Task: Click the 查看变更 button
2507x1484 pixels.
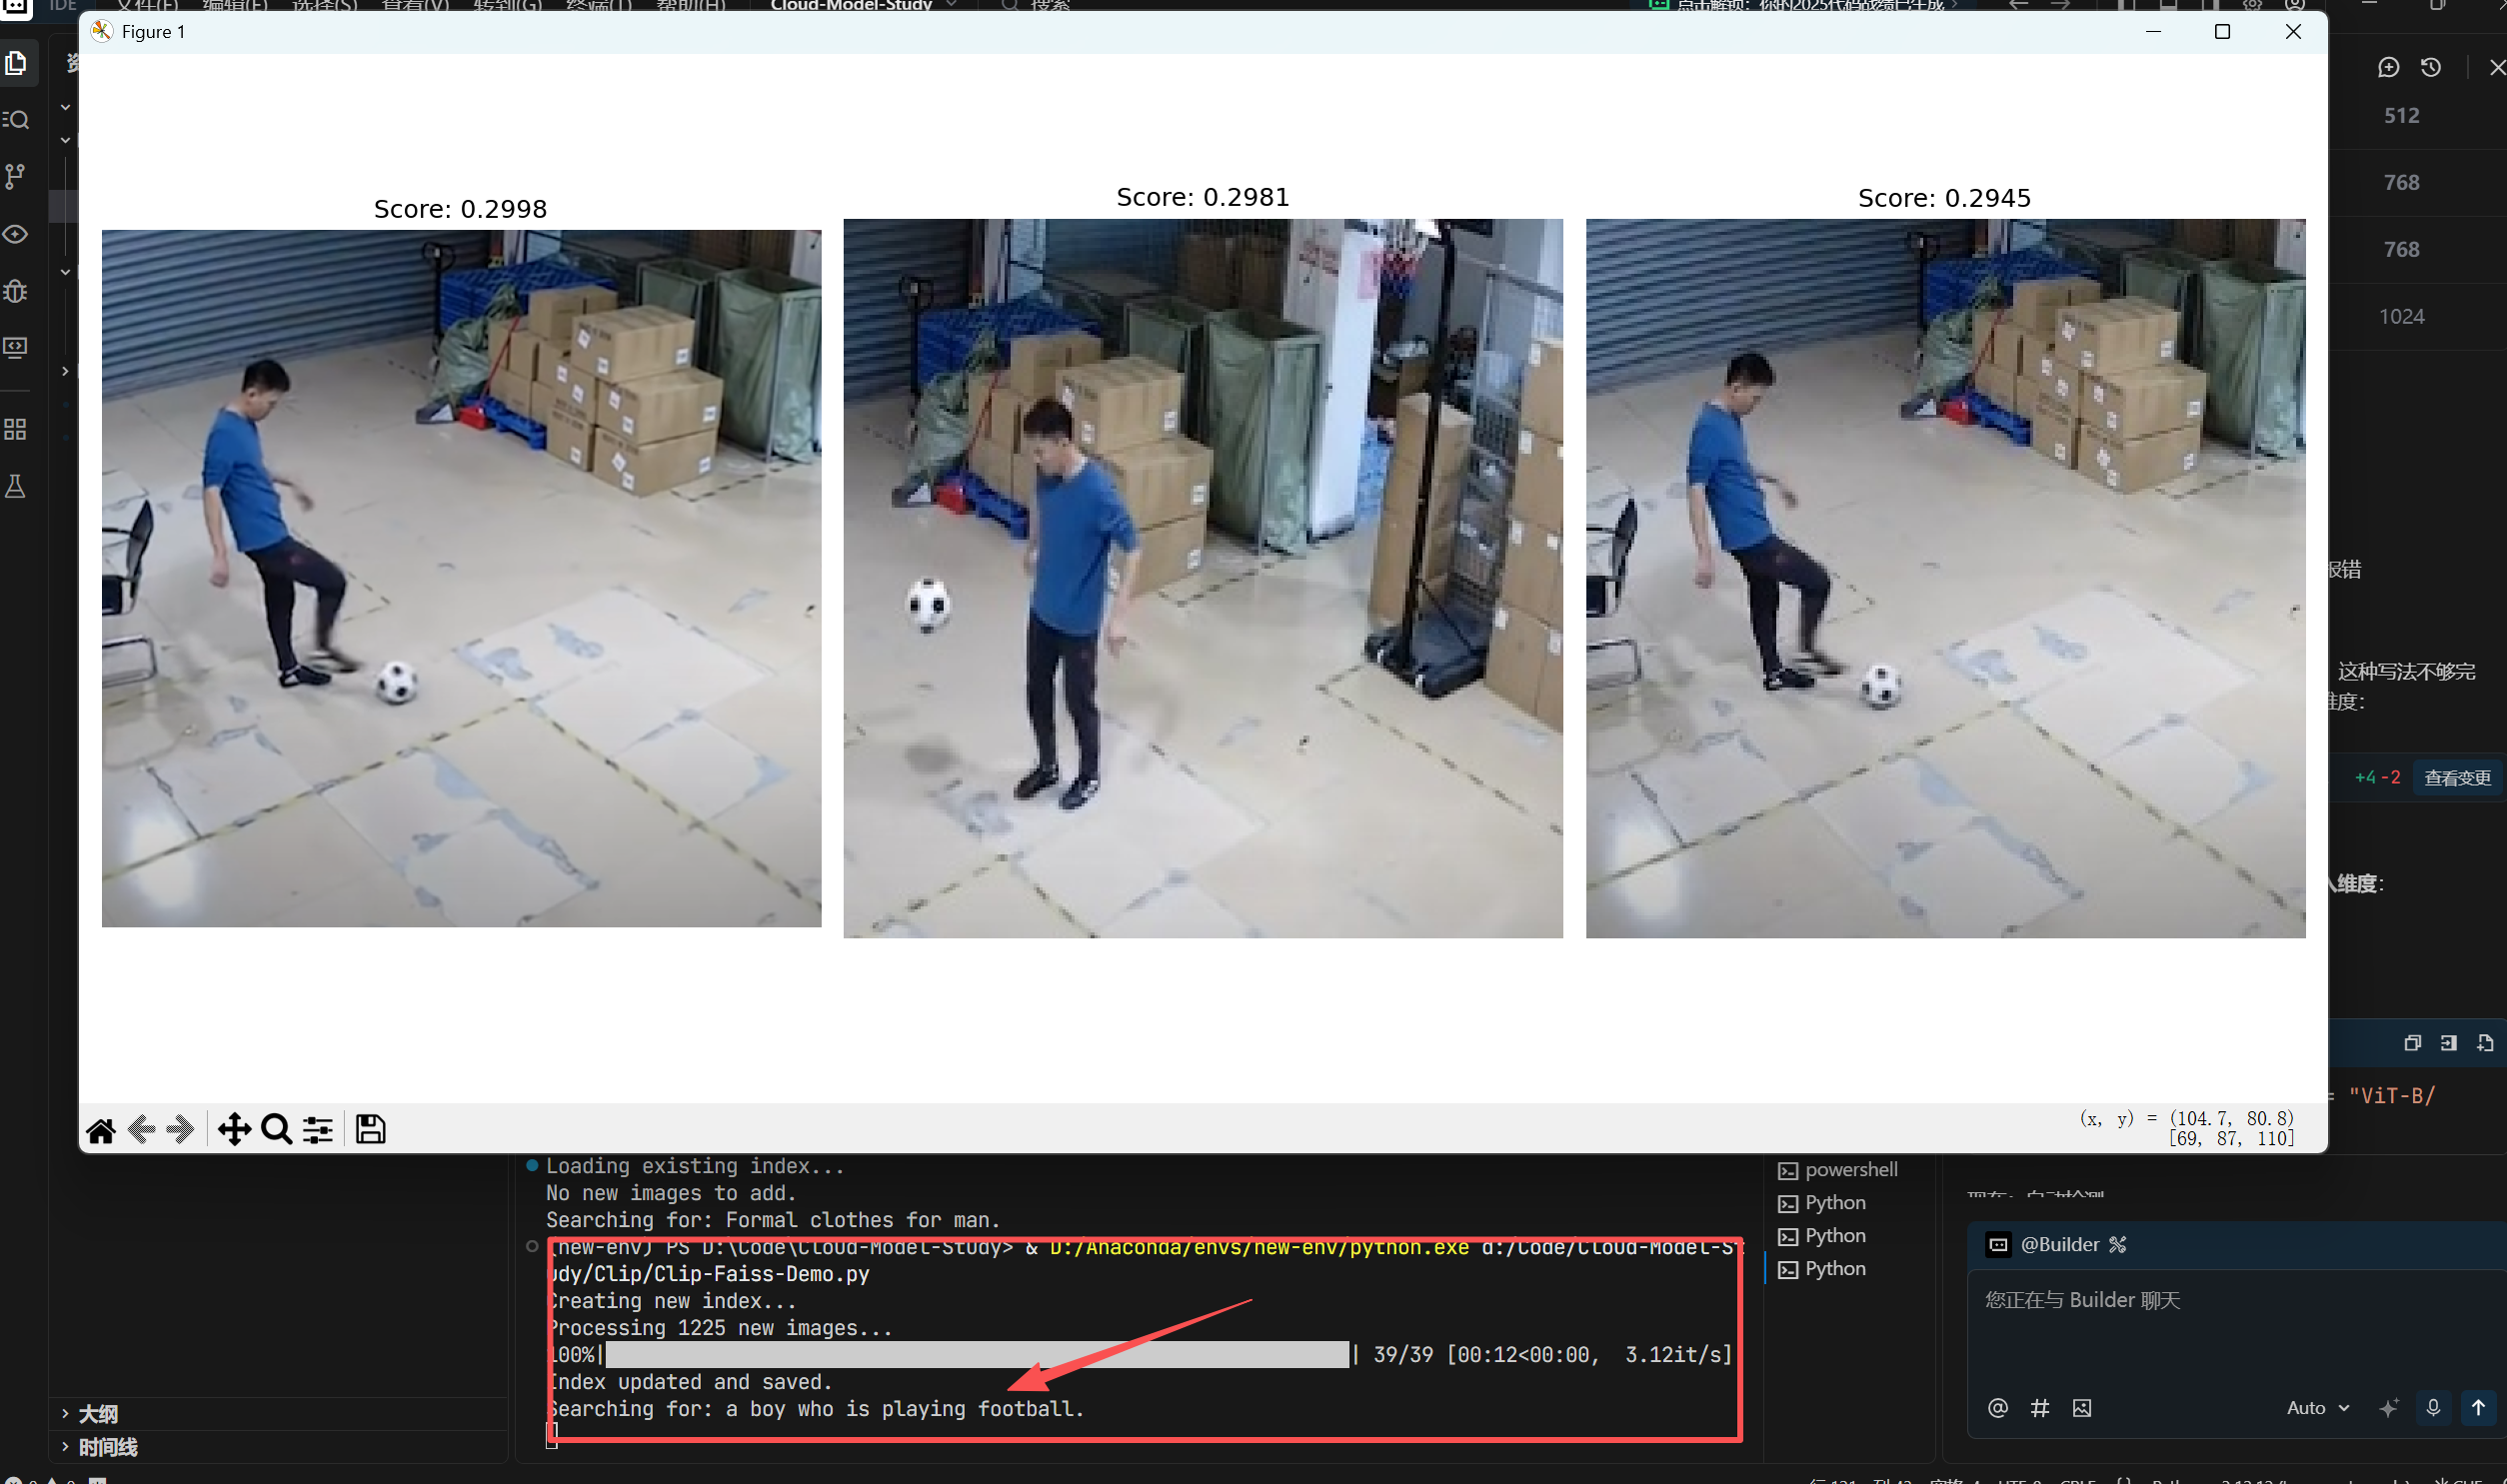Action: [x=2456, y=778]
